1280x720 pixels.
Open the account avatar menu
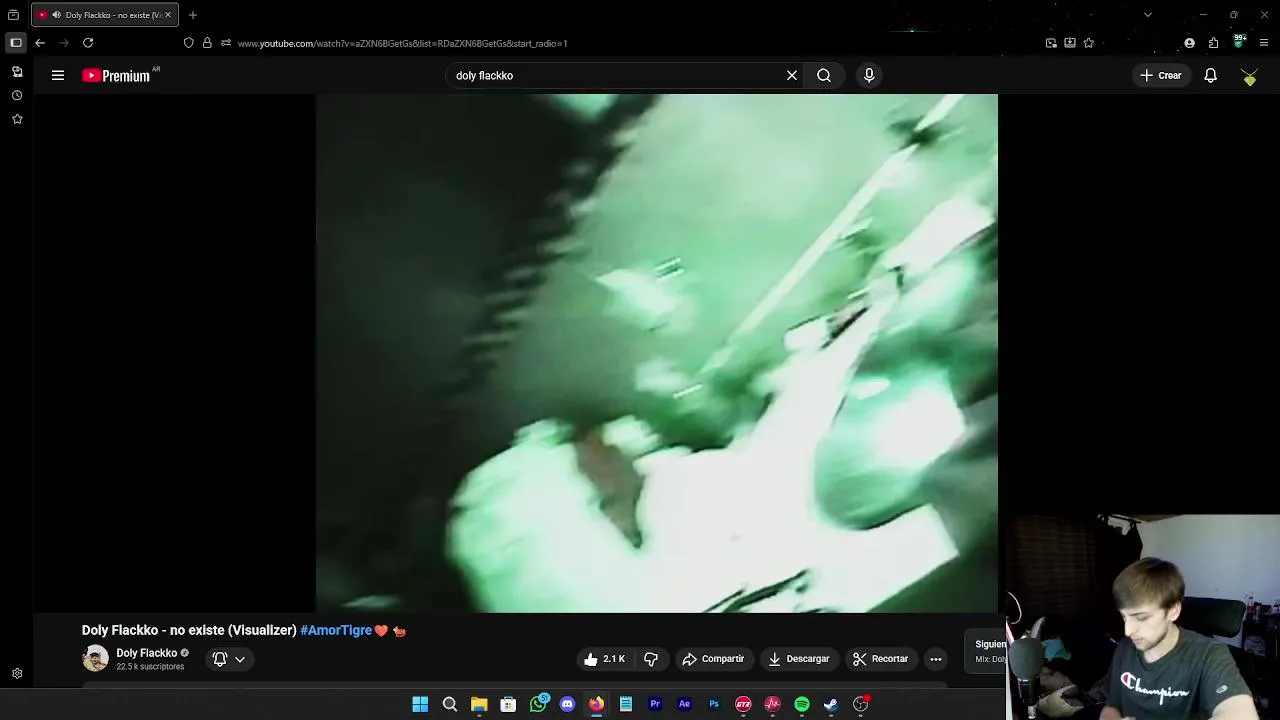pyautogui.click(x=1249, y=76)
